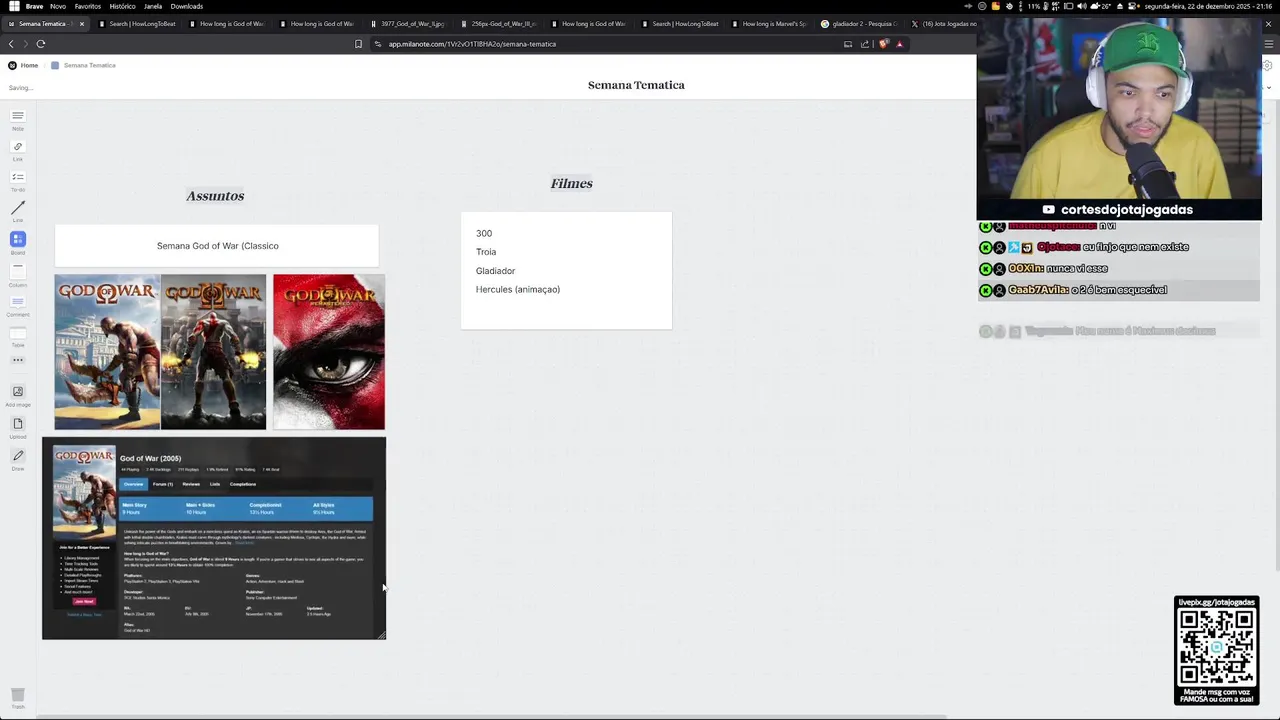Select the Filmes heading
The height and width of the screenshot is (720, 1280).
click(x=572, y=183)
